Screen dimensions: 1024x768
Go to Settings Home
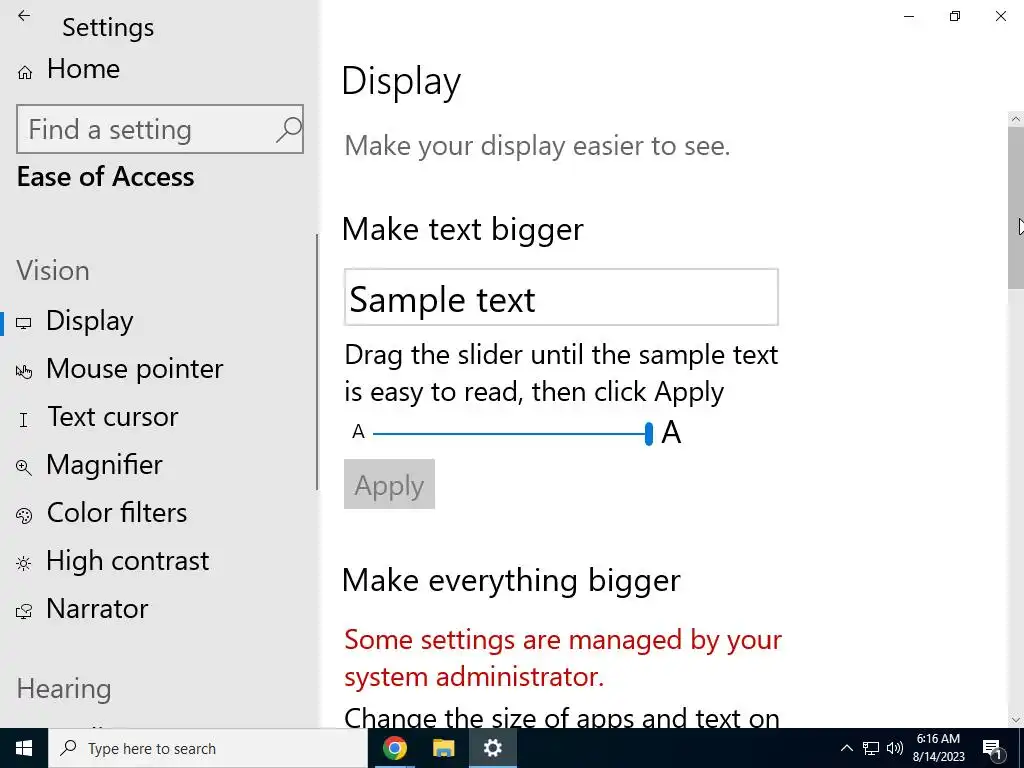83,69
